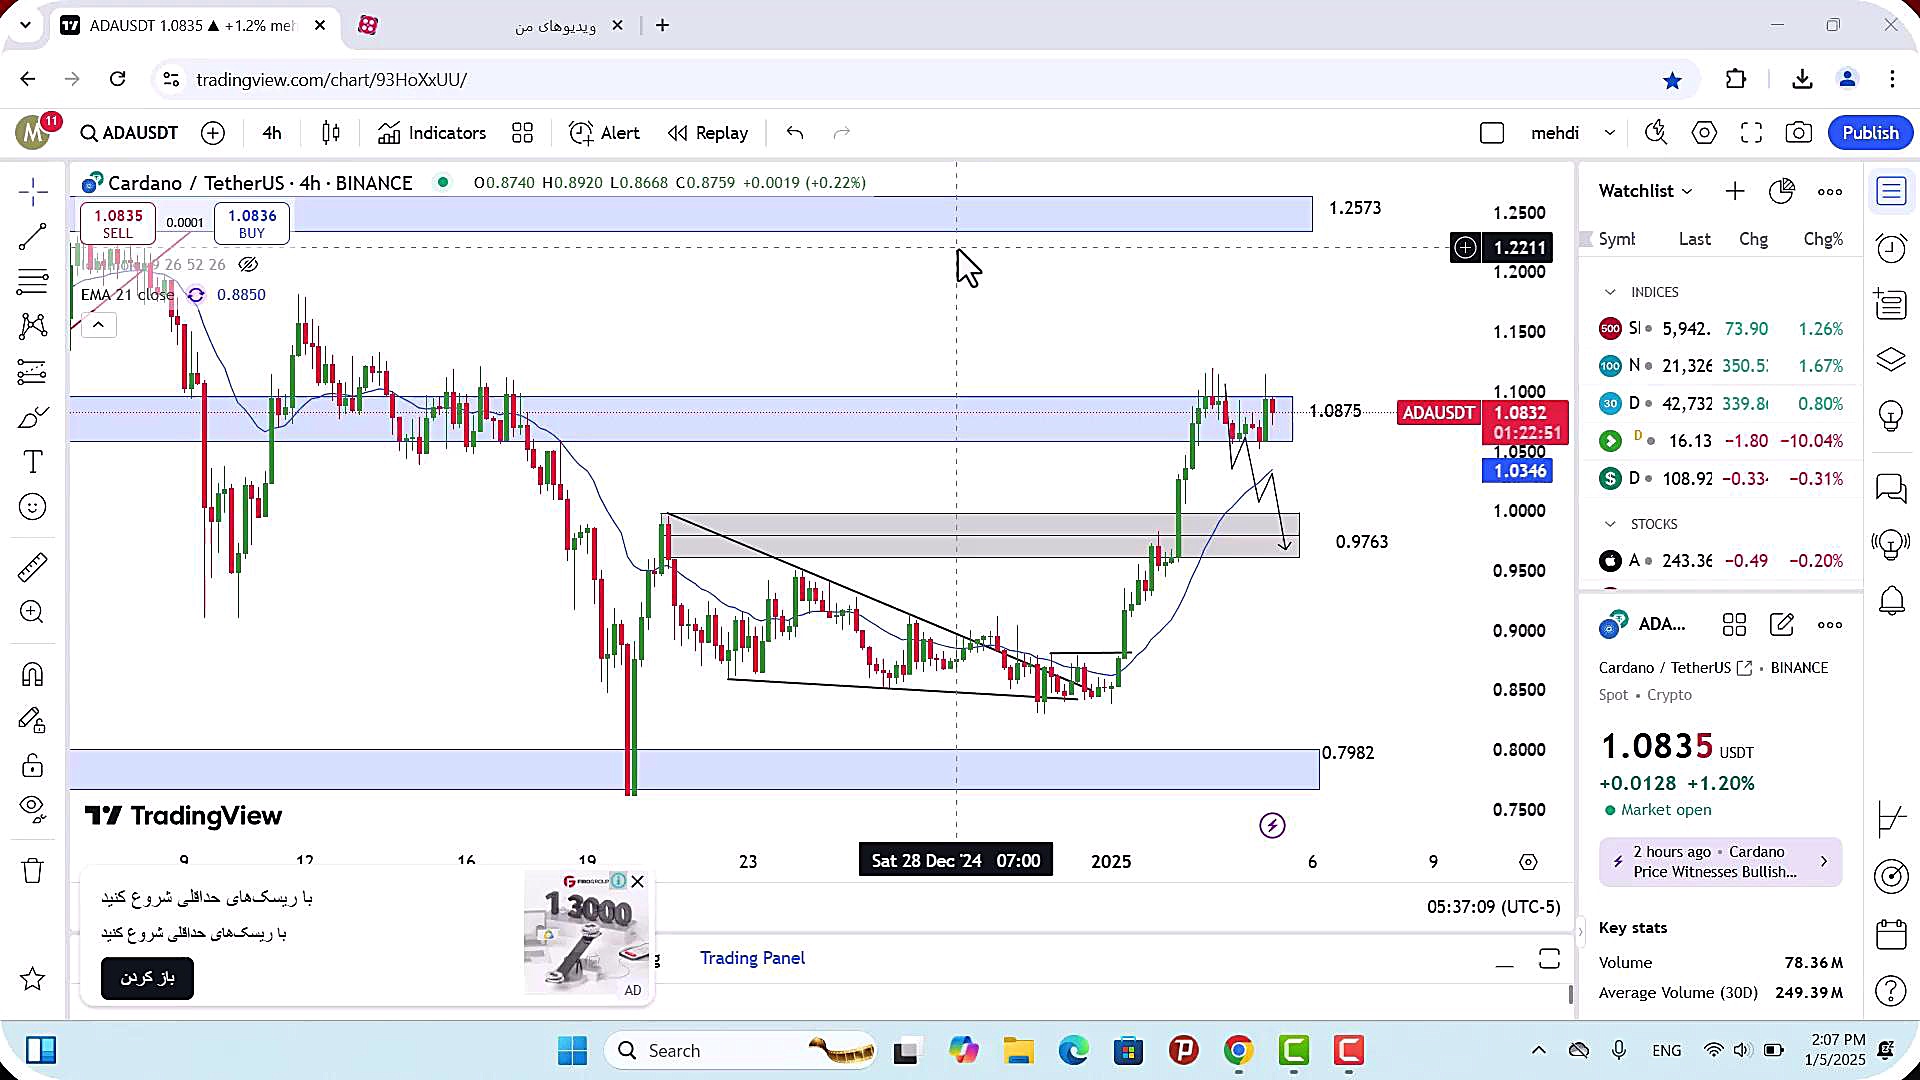Take a chart snapshot camera icon
This screenshot has width=1920, height=1080.
[x=1799, y=133]
